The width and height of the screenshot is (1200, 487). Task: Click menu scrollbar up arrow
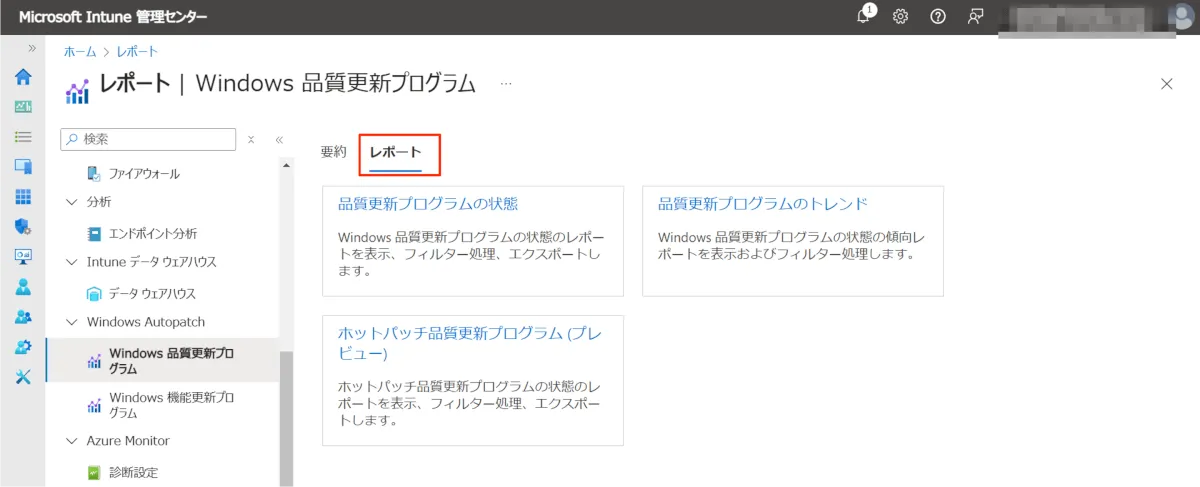coord(287,165)
